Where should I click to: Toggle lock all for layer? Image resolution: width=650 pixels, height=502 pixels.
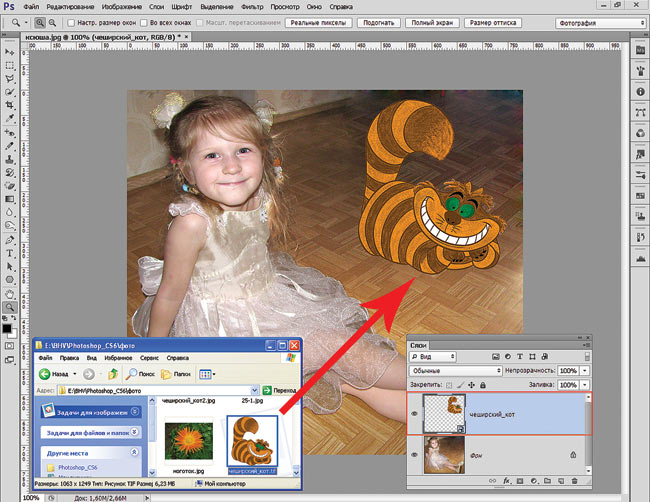(x=483, y=385)
